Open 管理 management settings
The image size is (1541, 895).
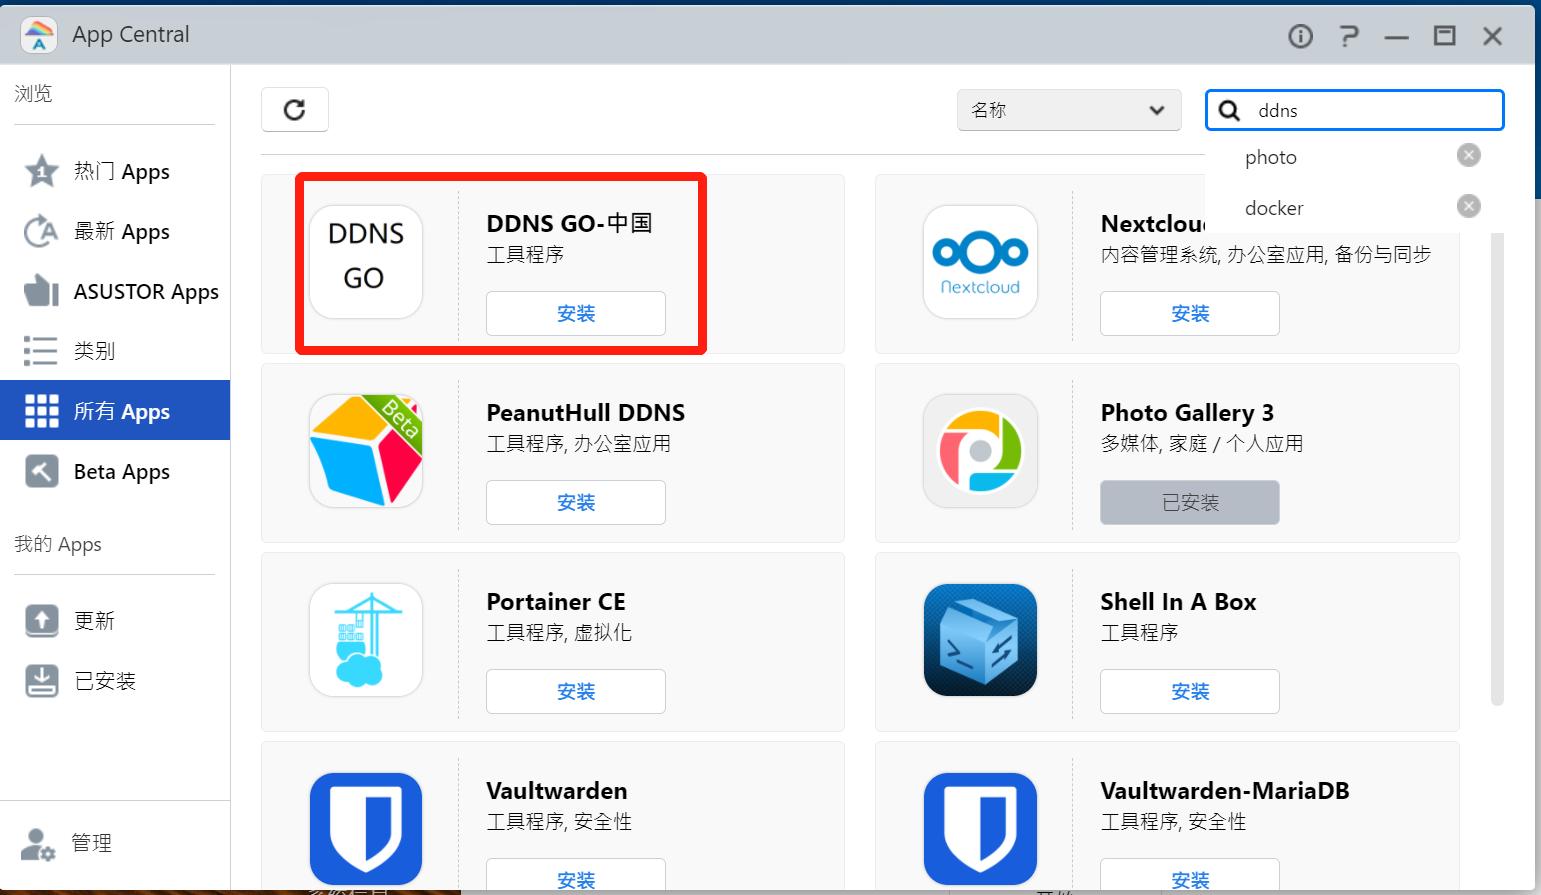coord(115,843)
